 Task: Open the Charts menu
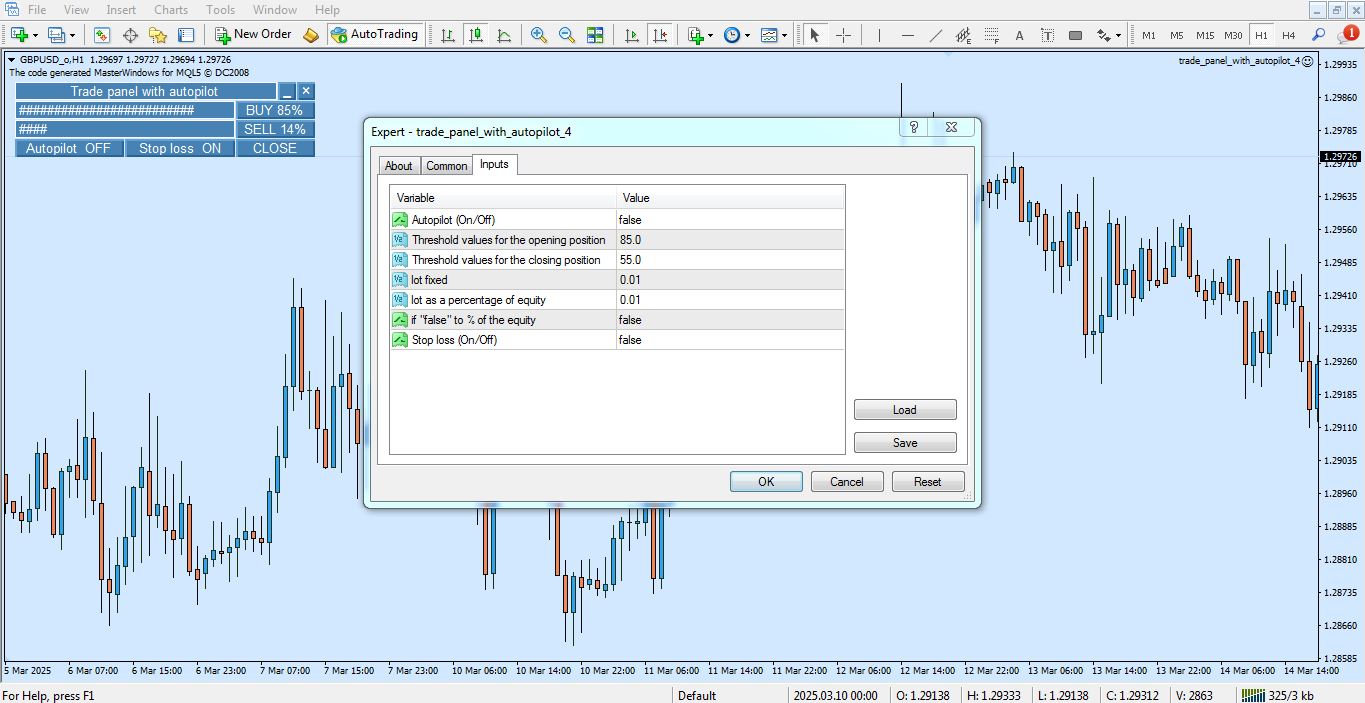tap(170, 9)
